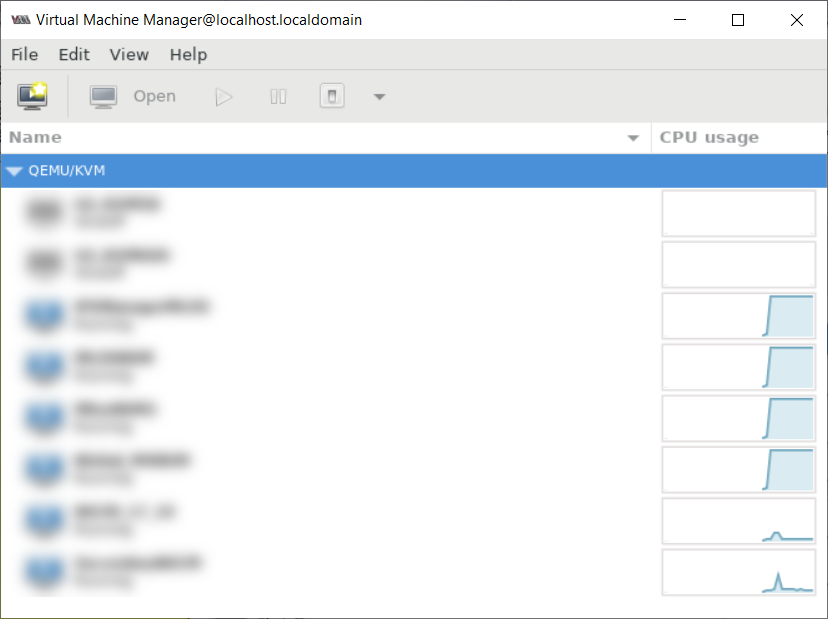Pause the virtual machine
This screenshot has width=828, height=619.
click(278, 97)
